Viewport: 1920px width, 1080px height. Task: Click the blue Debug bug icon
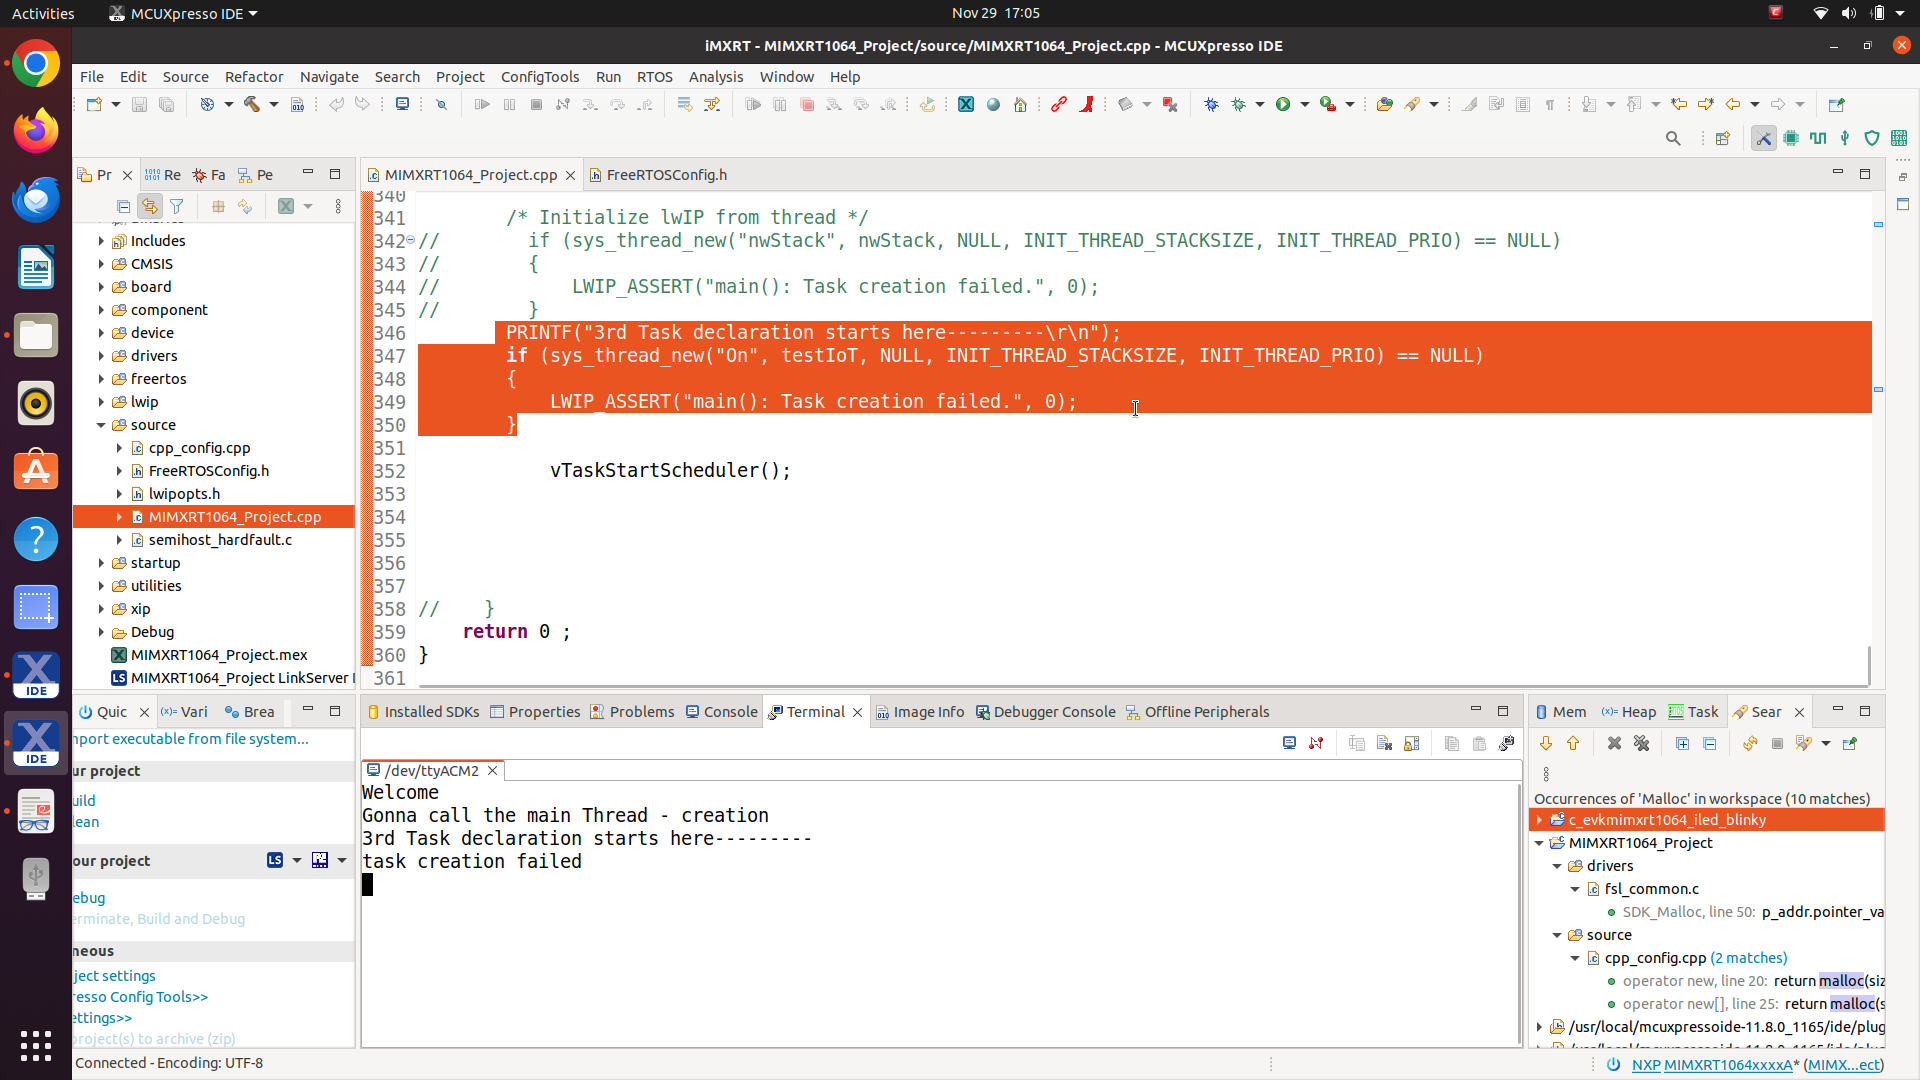click(1211, 104)
